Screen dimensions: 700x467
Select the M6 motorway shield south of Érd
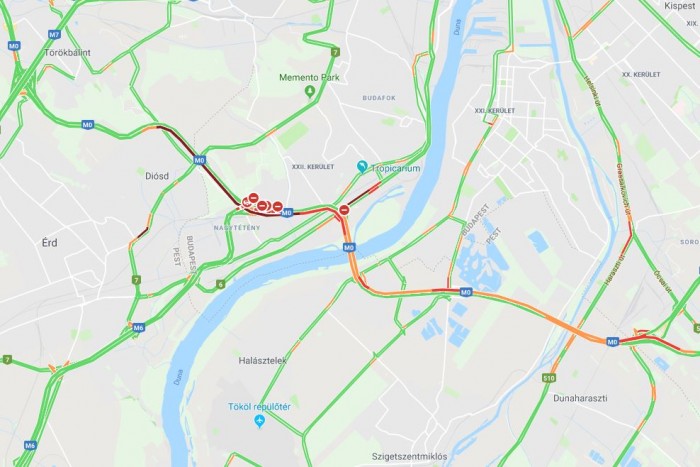pos(138,328)
